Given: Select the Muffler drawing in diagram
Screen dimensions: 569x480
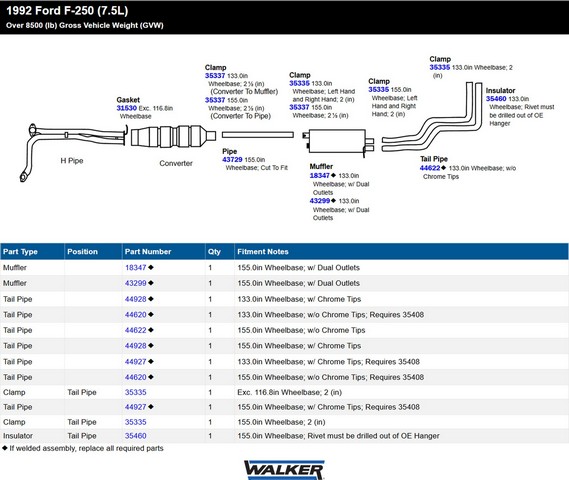Looking at the screenshot, I should [338, 142].
